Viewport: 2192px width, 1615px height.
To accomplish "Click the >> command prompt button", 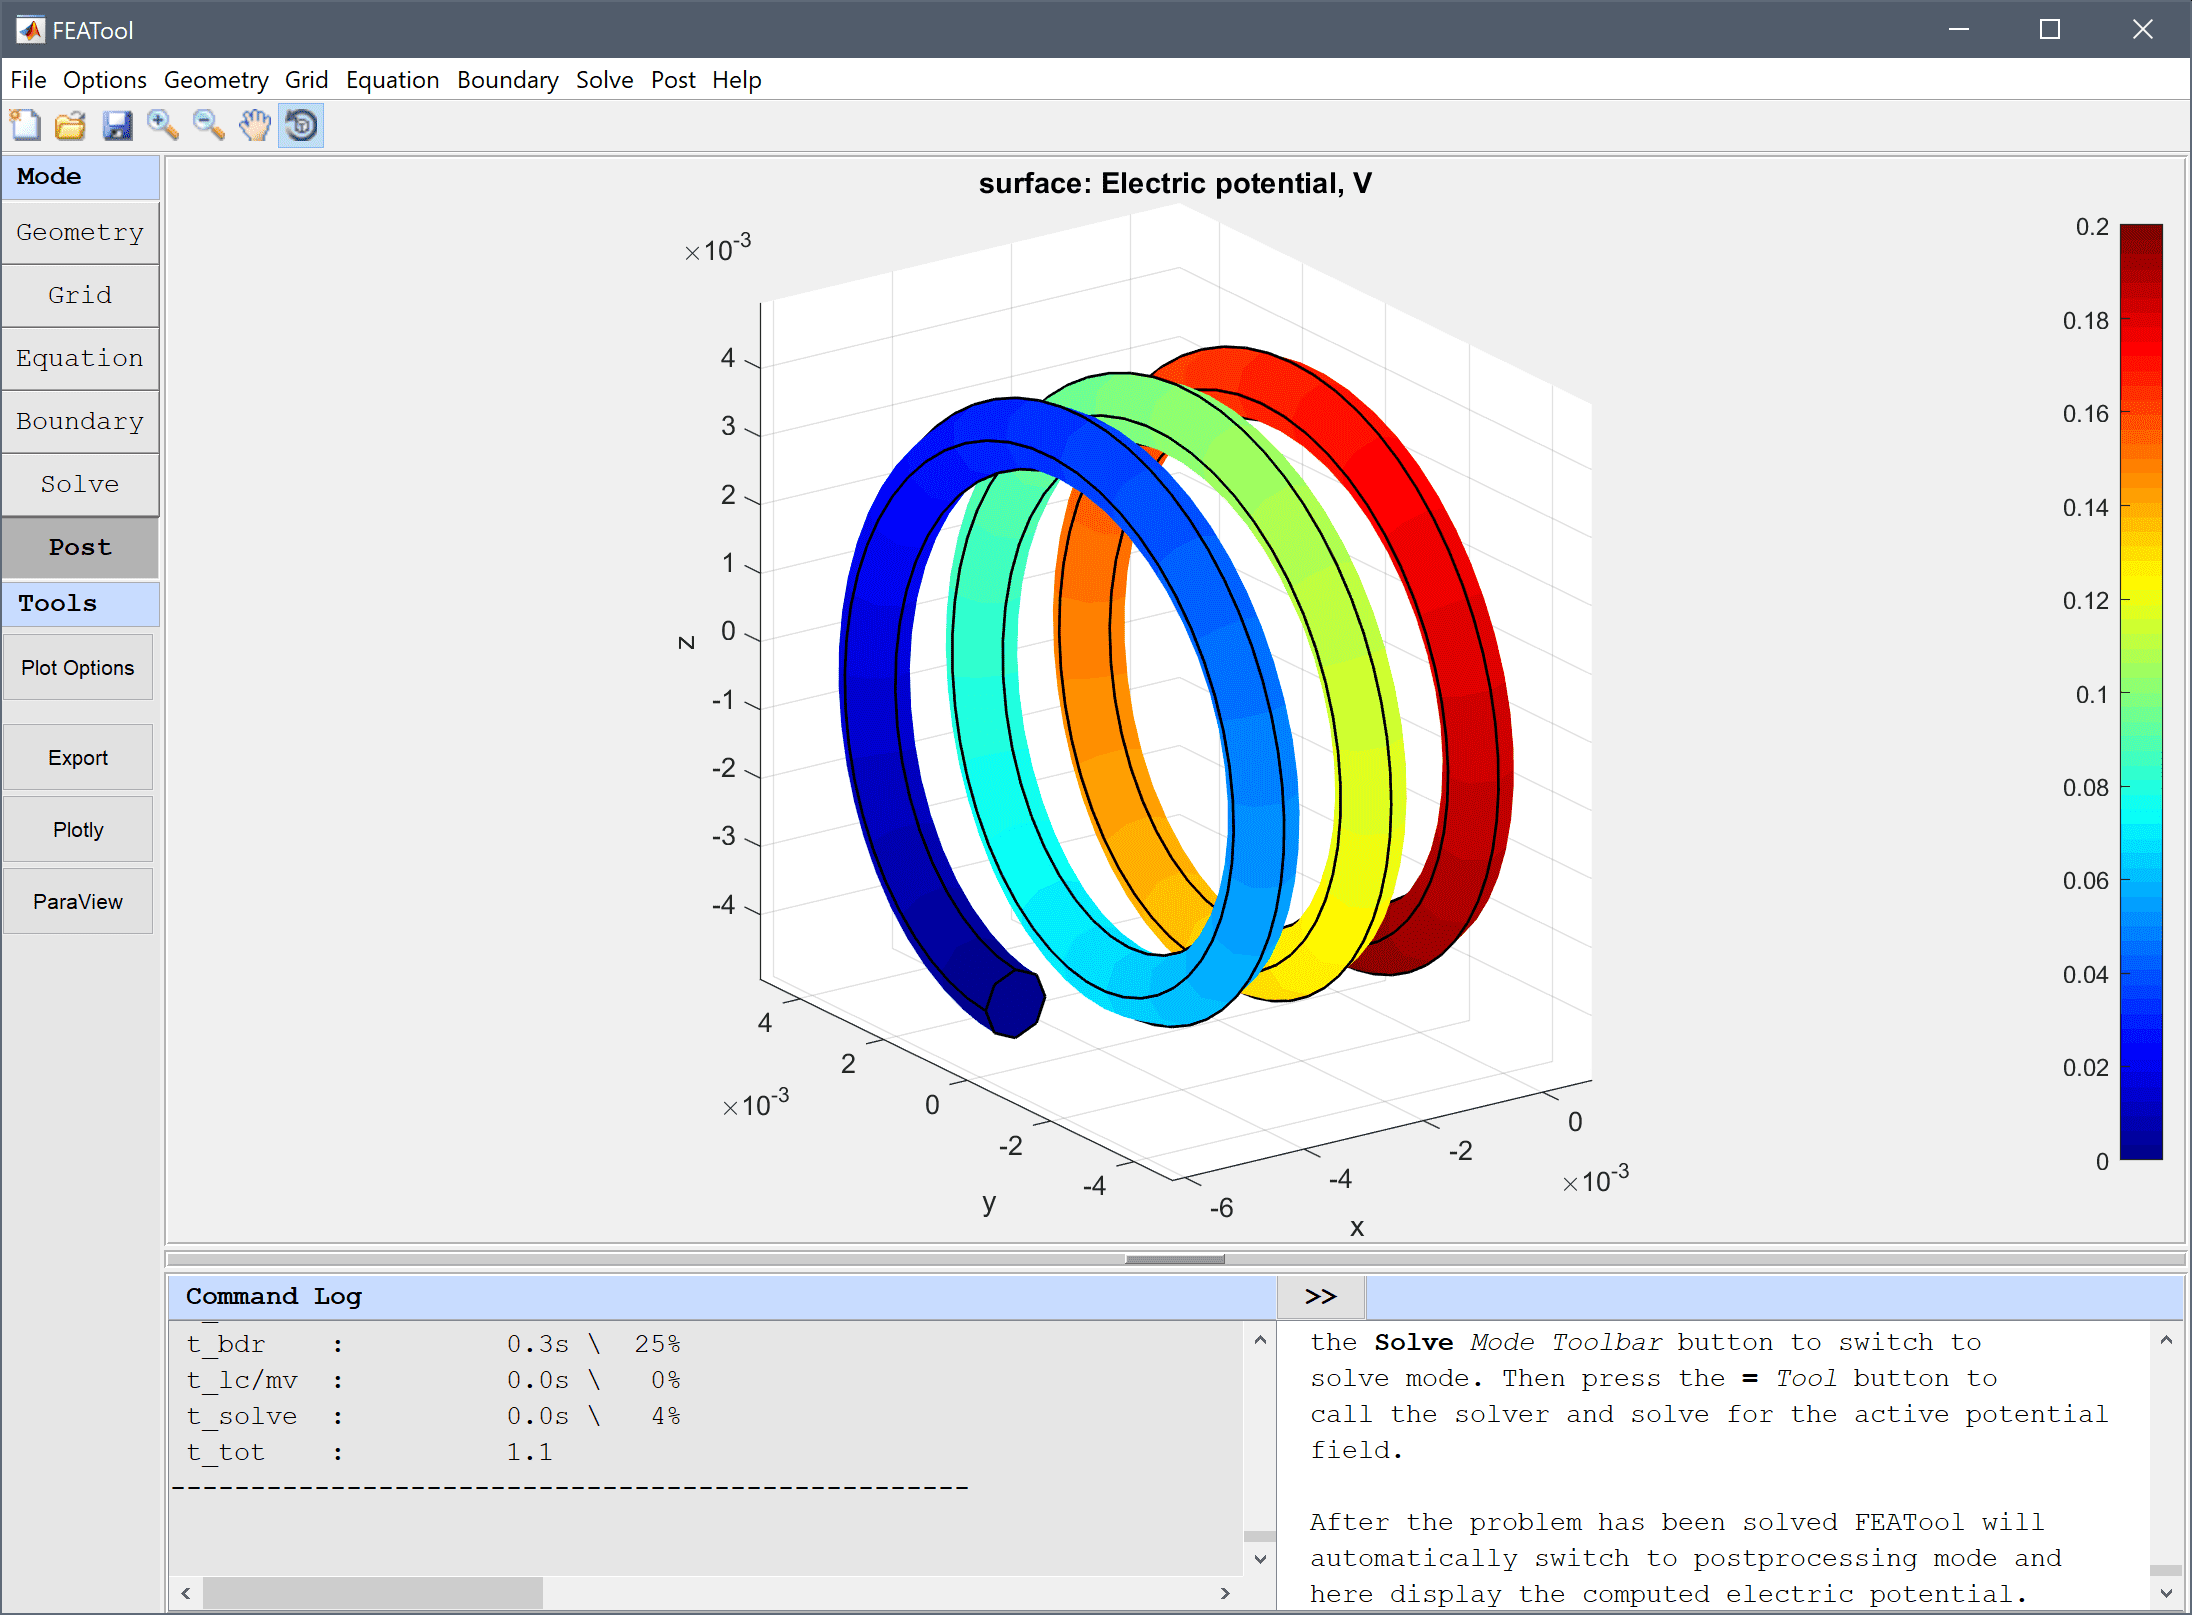I will pos(1321,1297).
